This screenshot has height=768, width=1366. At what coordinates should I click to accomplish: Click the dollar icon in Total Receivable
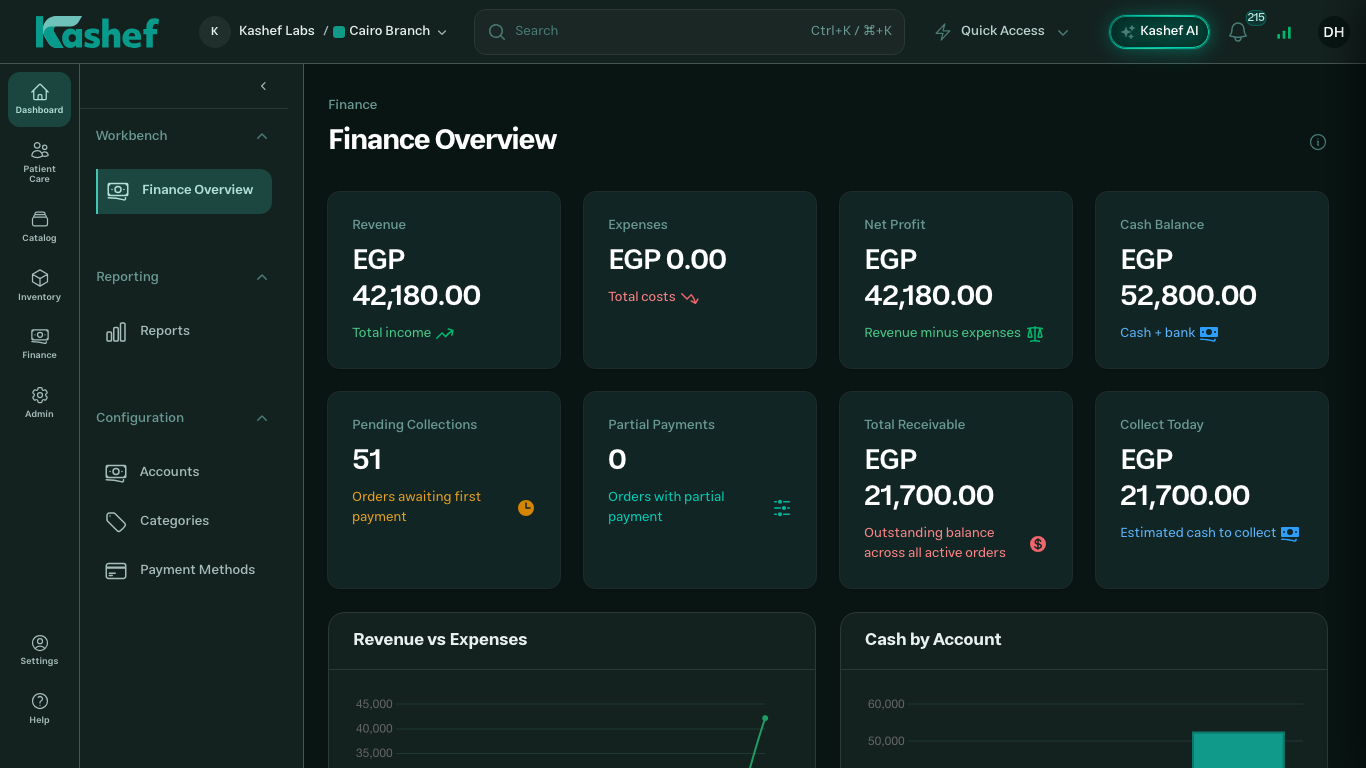click(x=1038, y=544)
